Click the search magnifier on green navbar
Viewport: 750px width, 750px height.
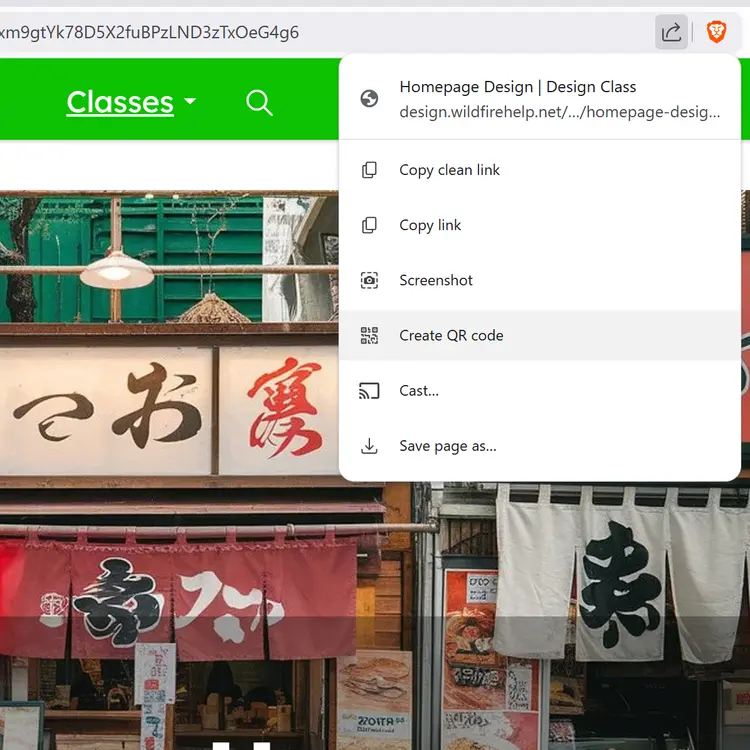(x=259, y=102)
